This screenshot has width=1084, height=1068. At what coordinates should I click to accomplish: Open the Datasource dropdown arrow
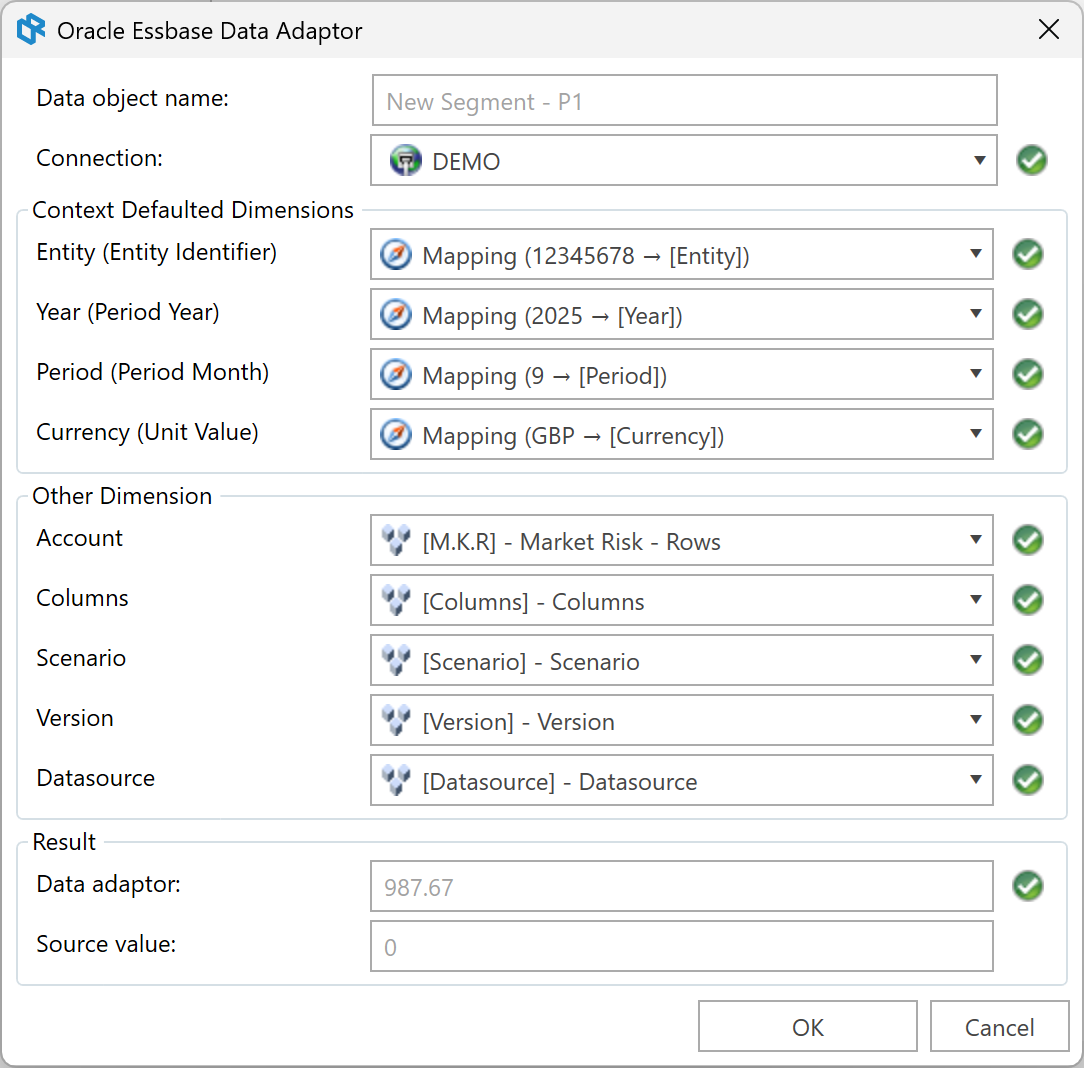(976, 780)
